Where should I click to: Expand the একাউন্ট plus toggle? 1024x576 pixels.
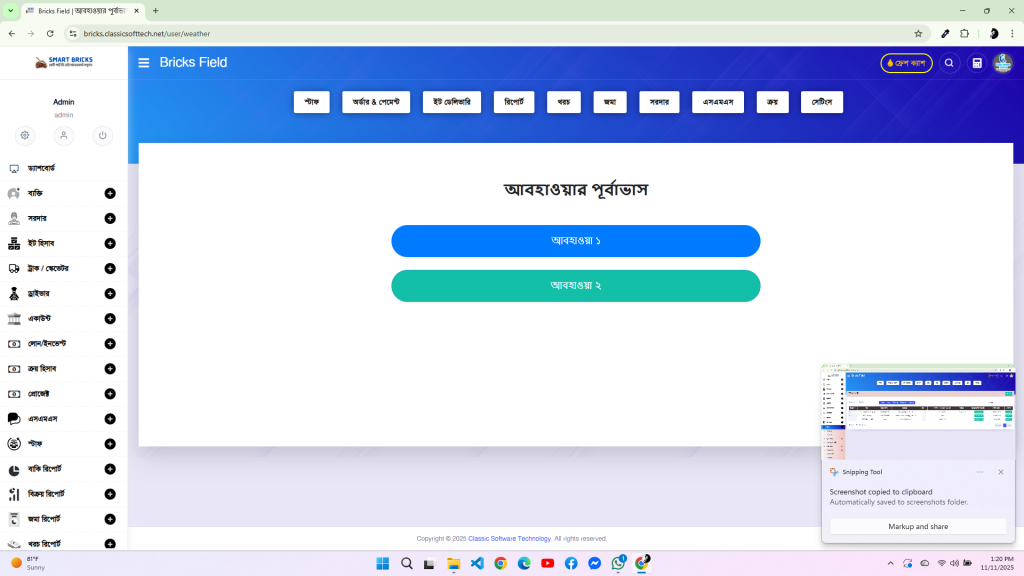coord(110,318)
